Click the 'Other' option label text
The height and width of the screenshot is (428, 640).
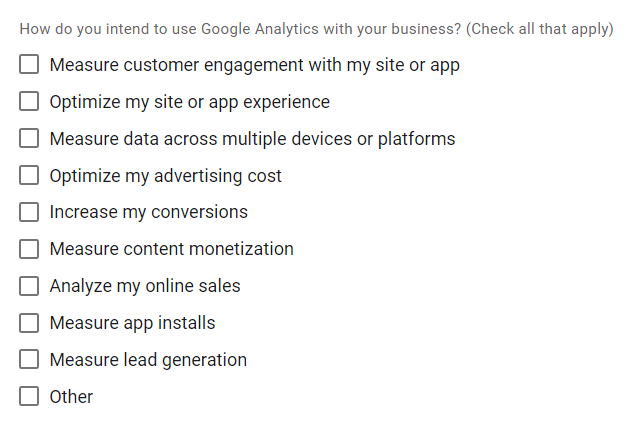(71, 397)
